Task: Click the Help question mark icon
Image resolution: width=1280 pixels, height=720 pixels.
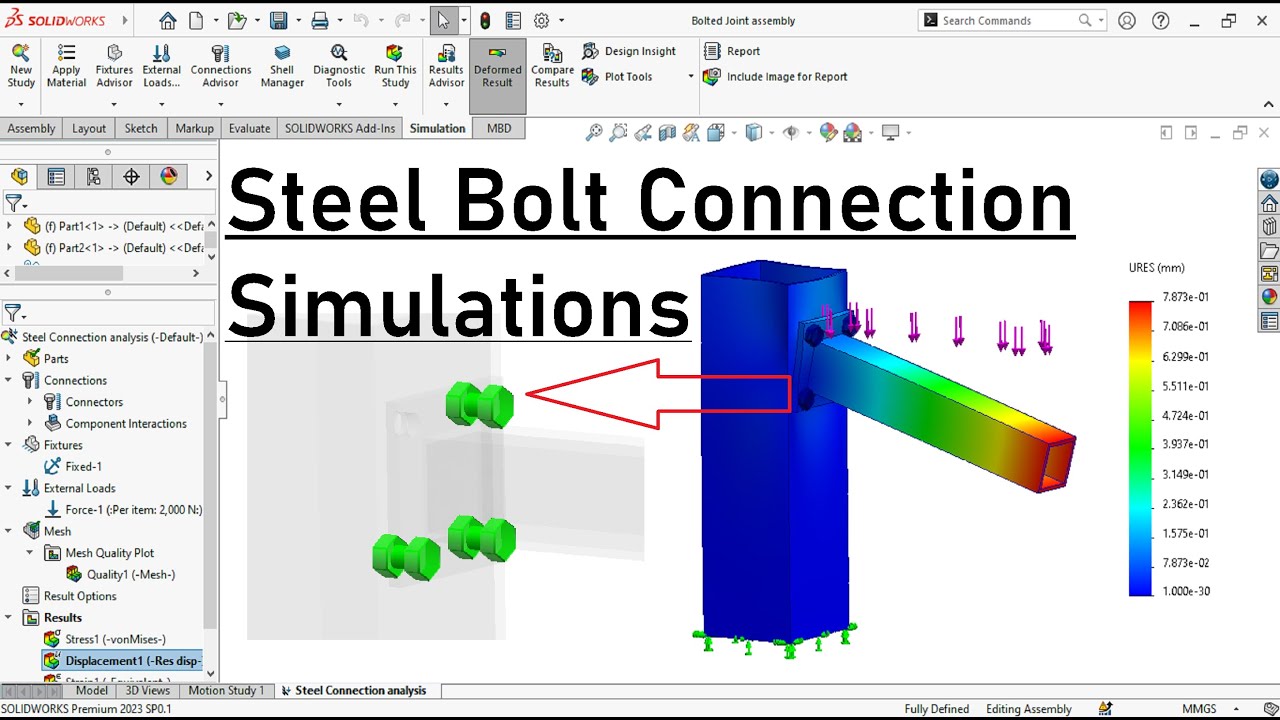Action: [1161, 20]
